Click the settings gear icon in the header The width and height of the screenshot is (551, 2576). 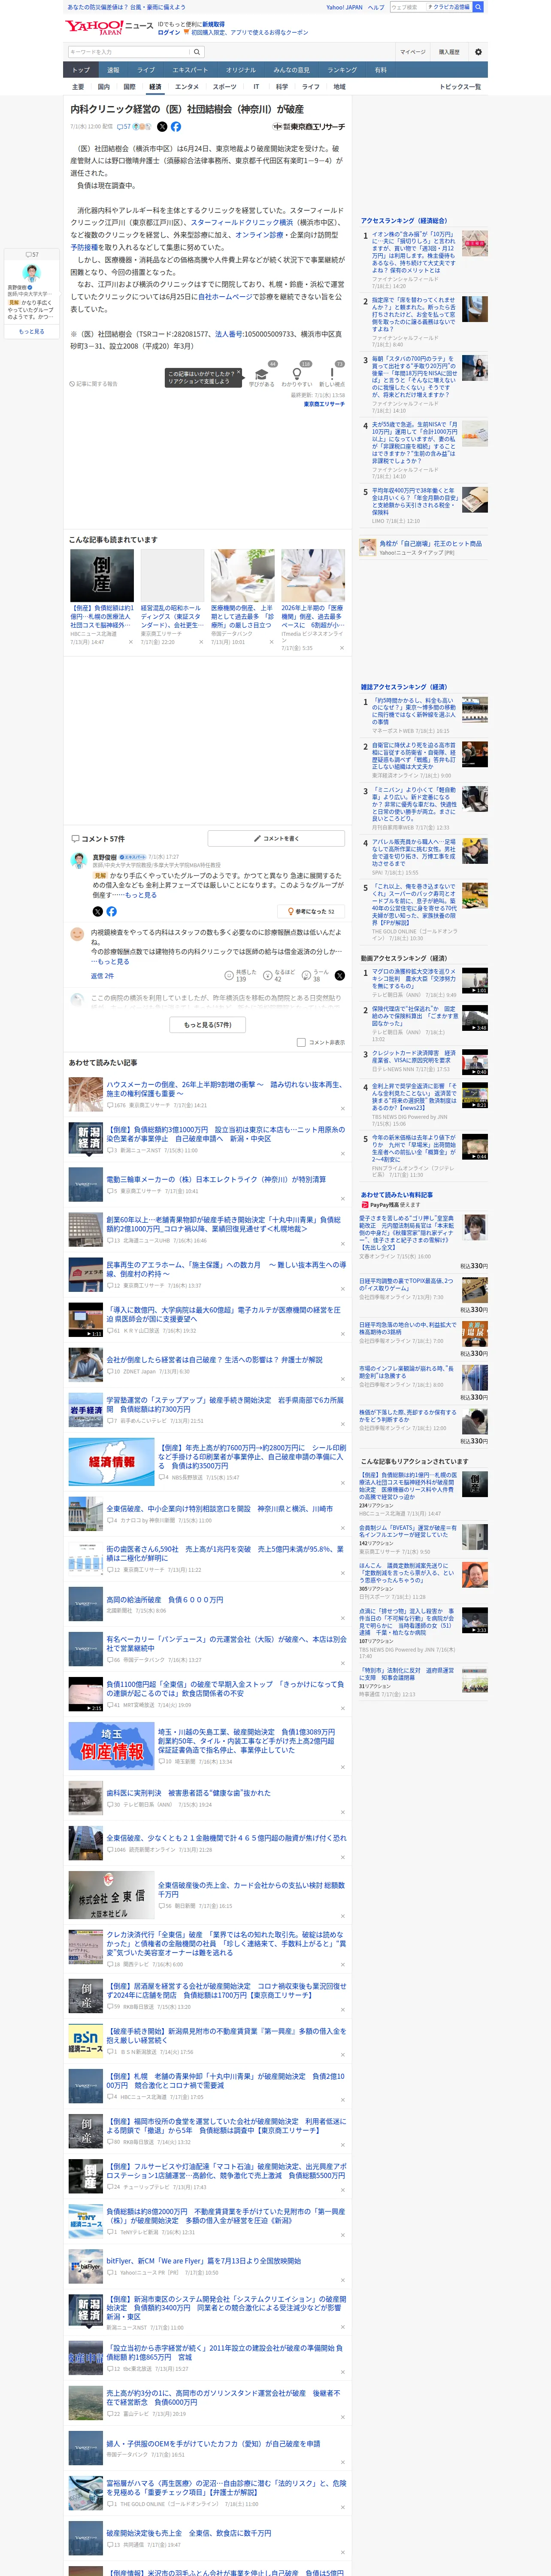(x=478, y=52)
